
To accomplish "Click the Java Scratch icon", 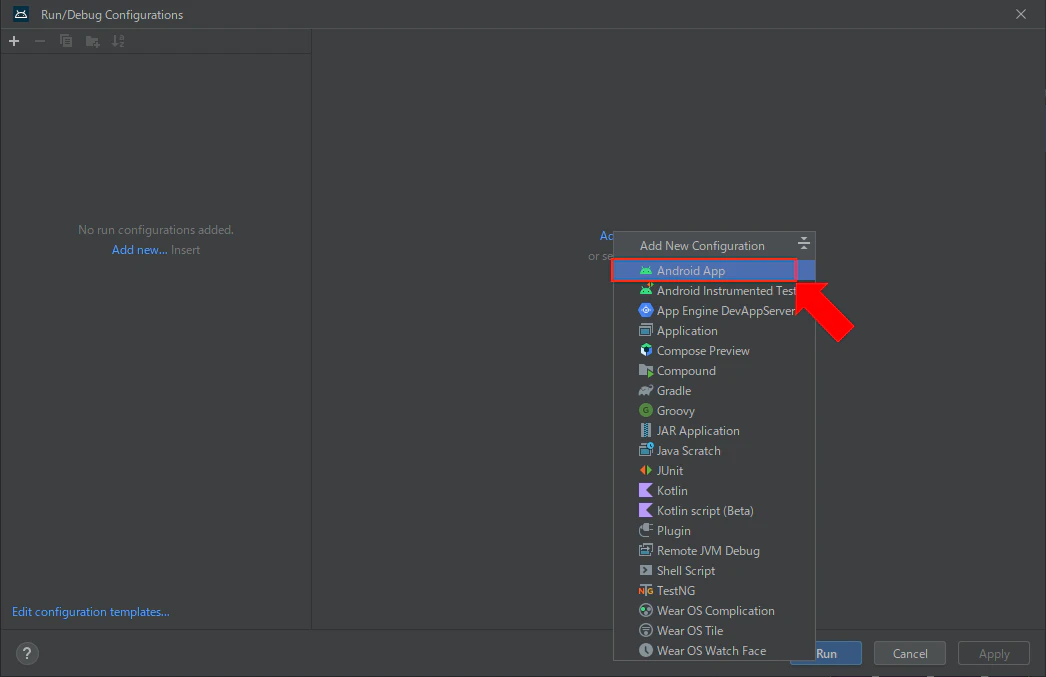I will tap(646, 450).
